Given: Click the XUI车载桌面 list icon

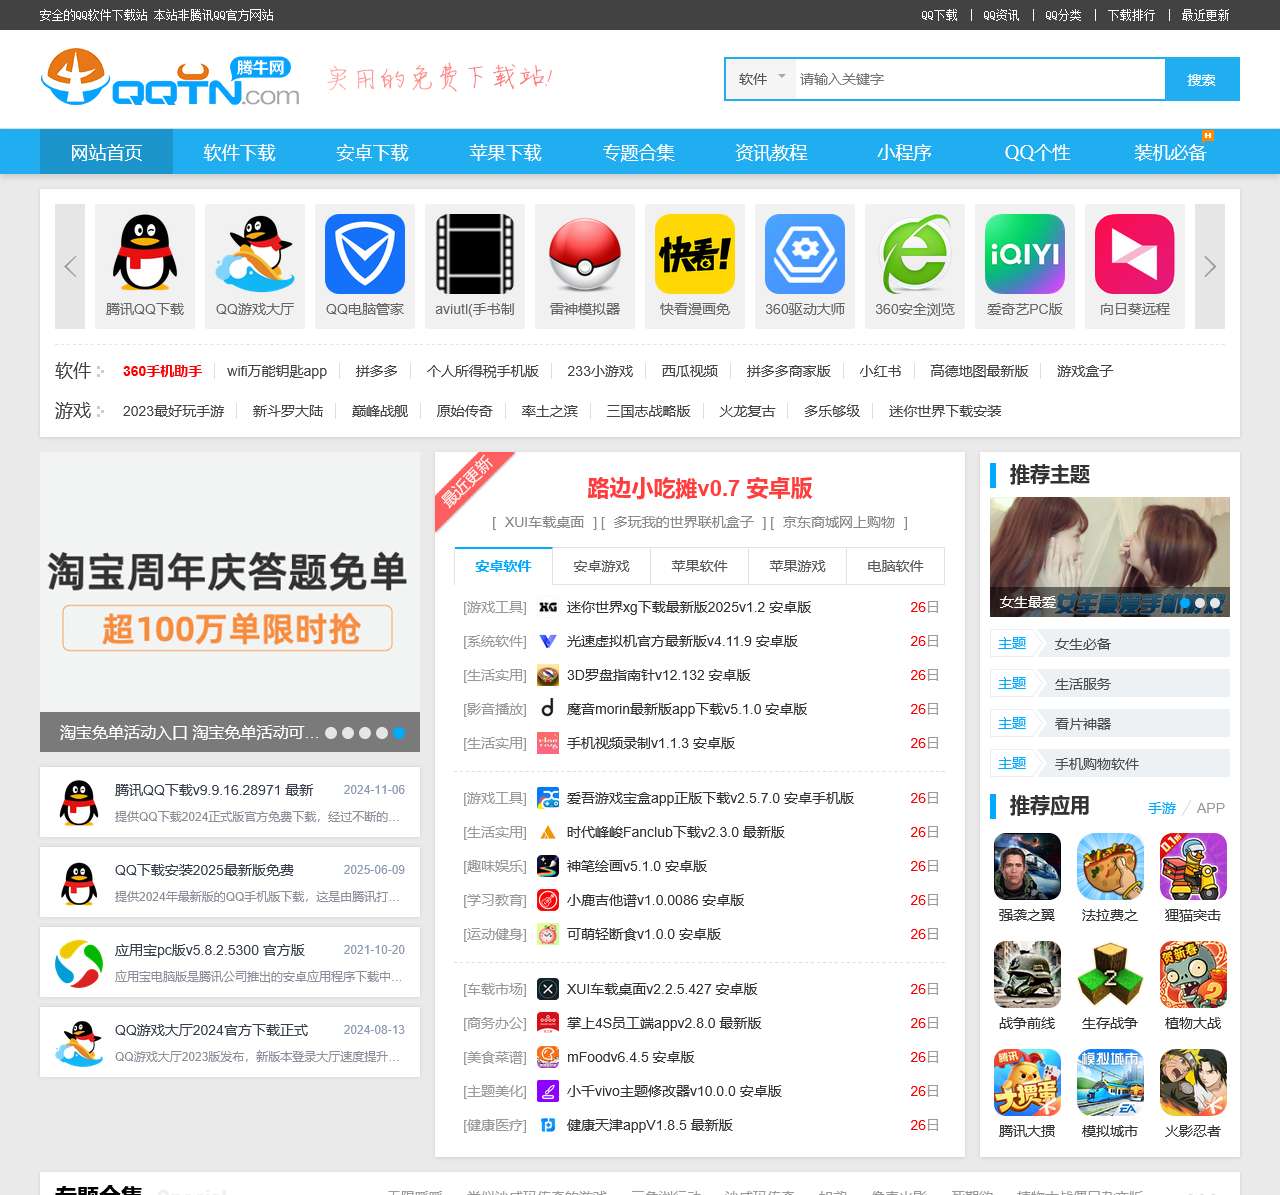Looking at the screenshot, I should click(x=548, y=989).
